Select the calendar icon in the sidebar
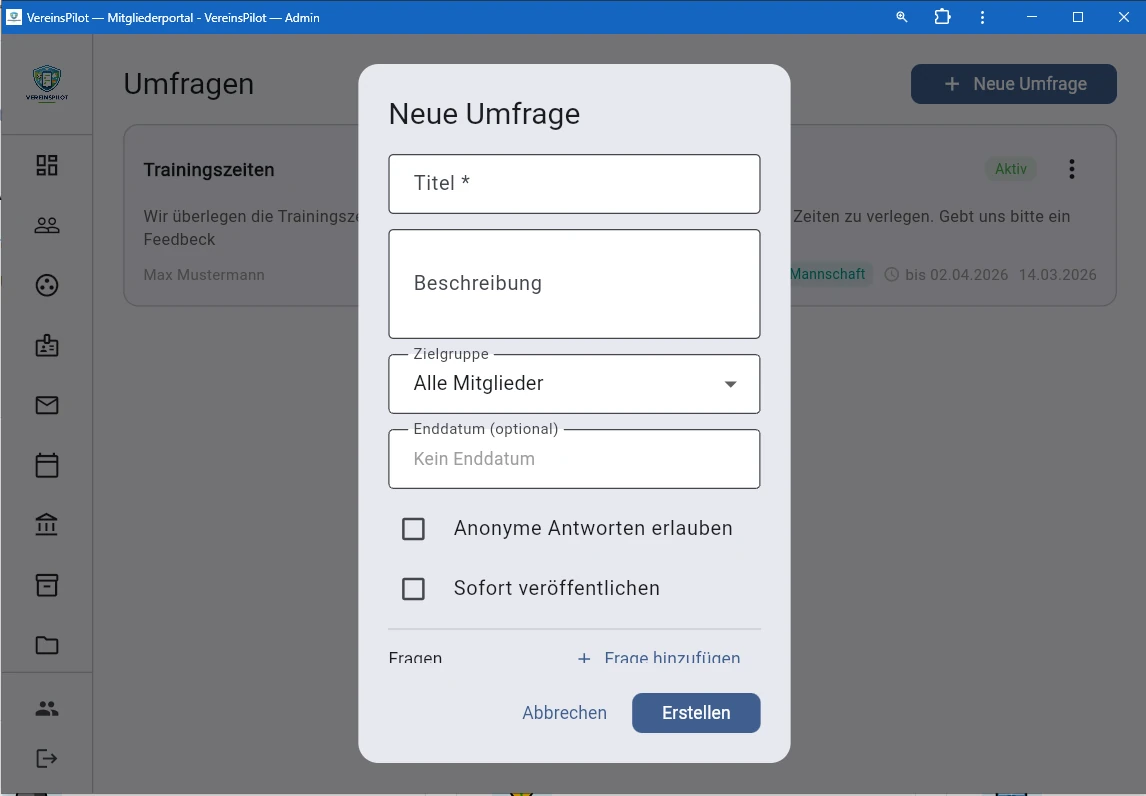1146x796 pixels. (x=46, y=465)
